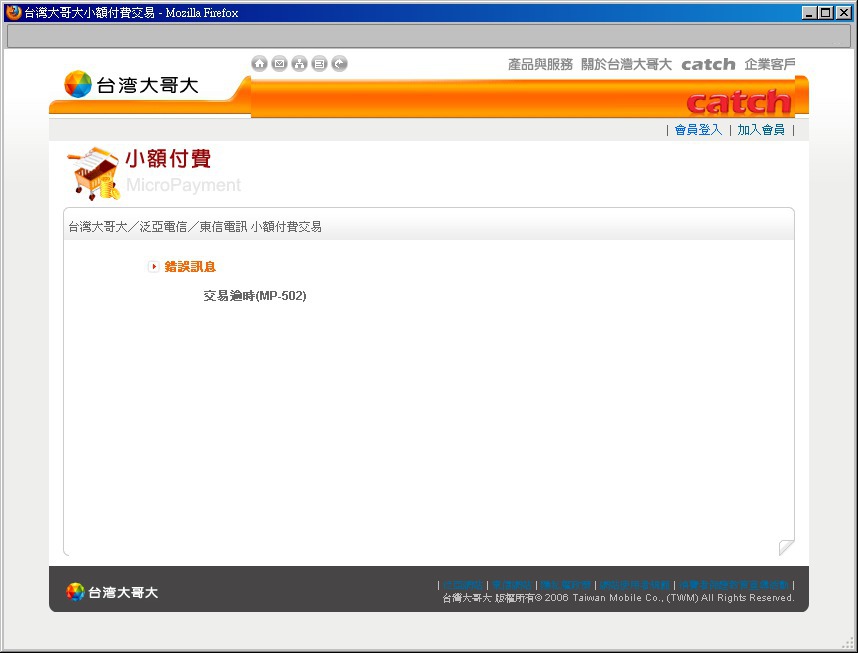The width and height of the screenshot is (858, 653).
Task: Open the 宣導活動 footer link
Action: [734, 585]
